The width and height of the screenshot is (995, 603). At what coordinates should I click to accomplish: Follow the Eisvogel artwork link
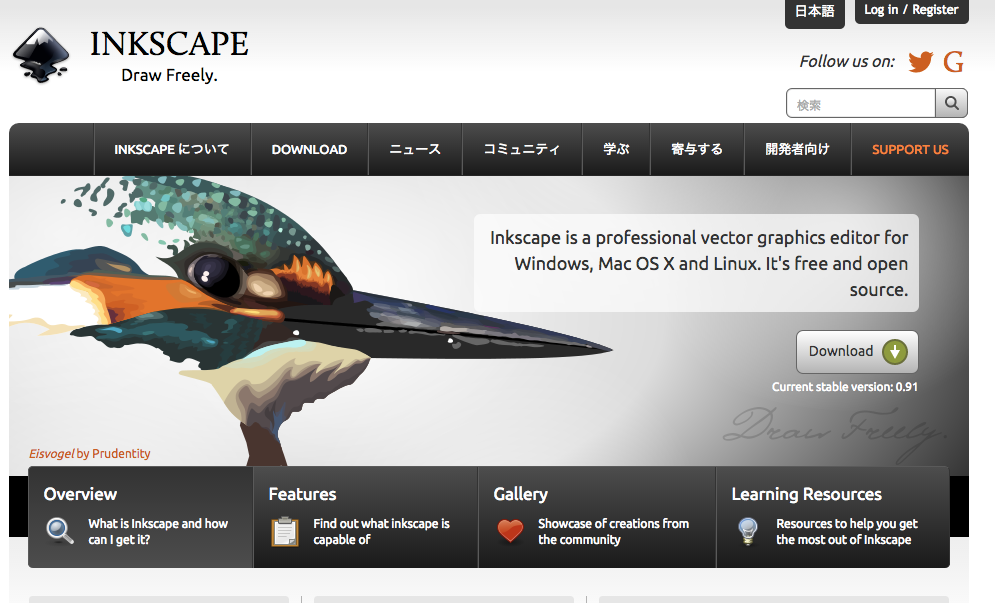tap(51, 454)
